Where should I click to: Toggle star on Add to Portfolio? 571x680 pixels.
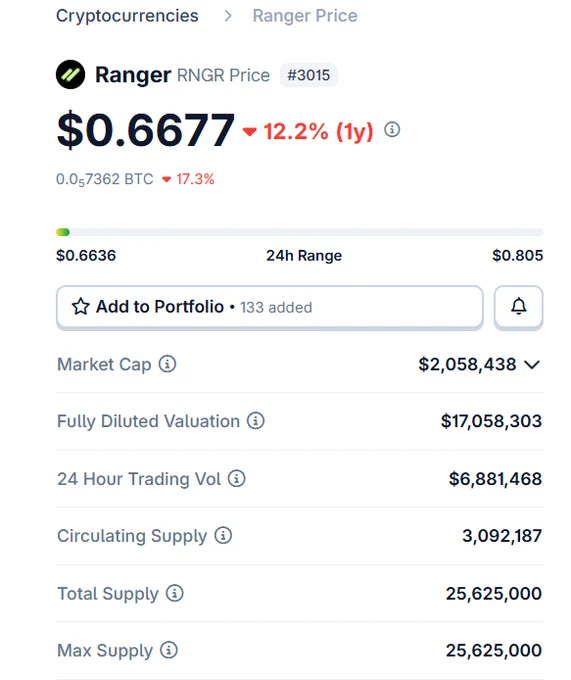click(81, 307)
